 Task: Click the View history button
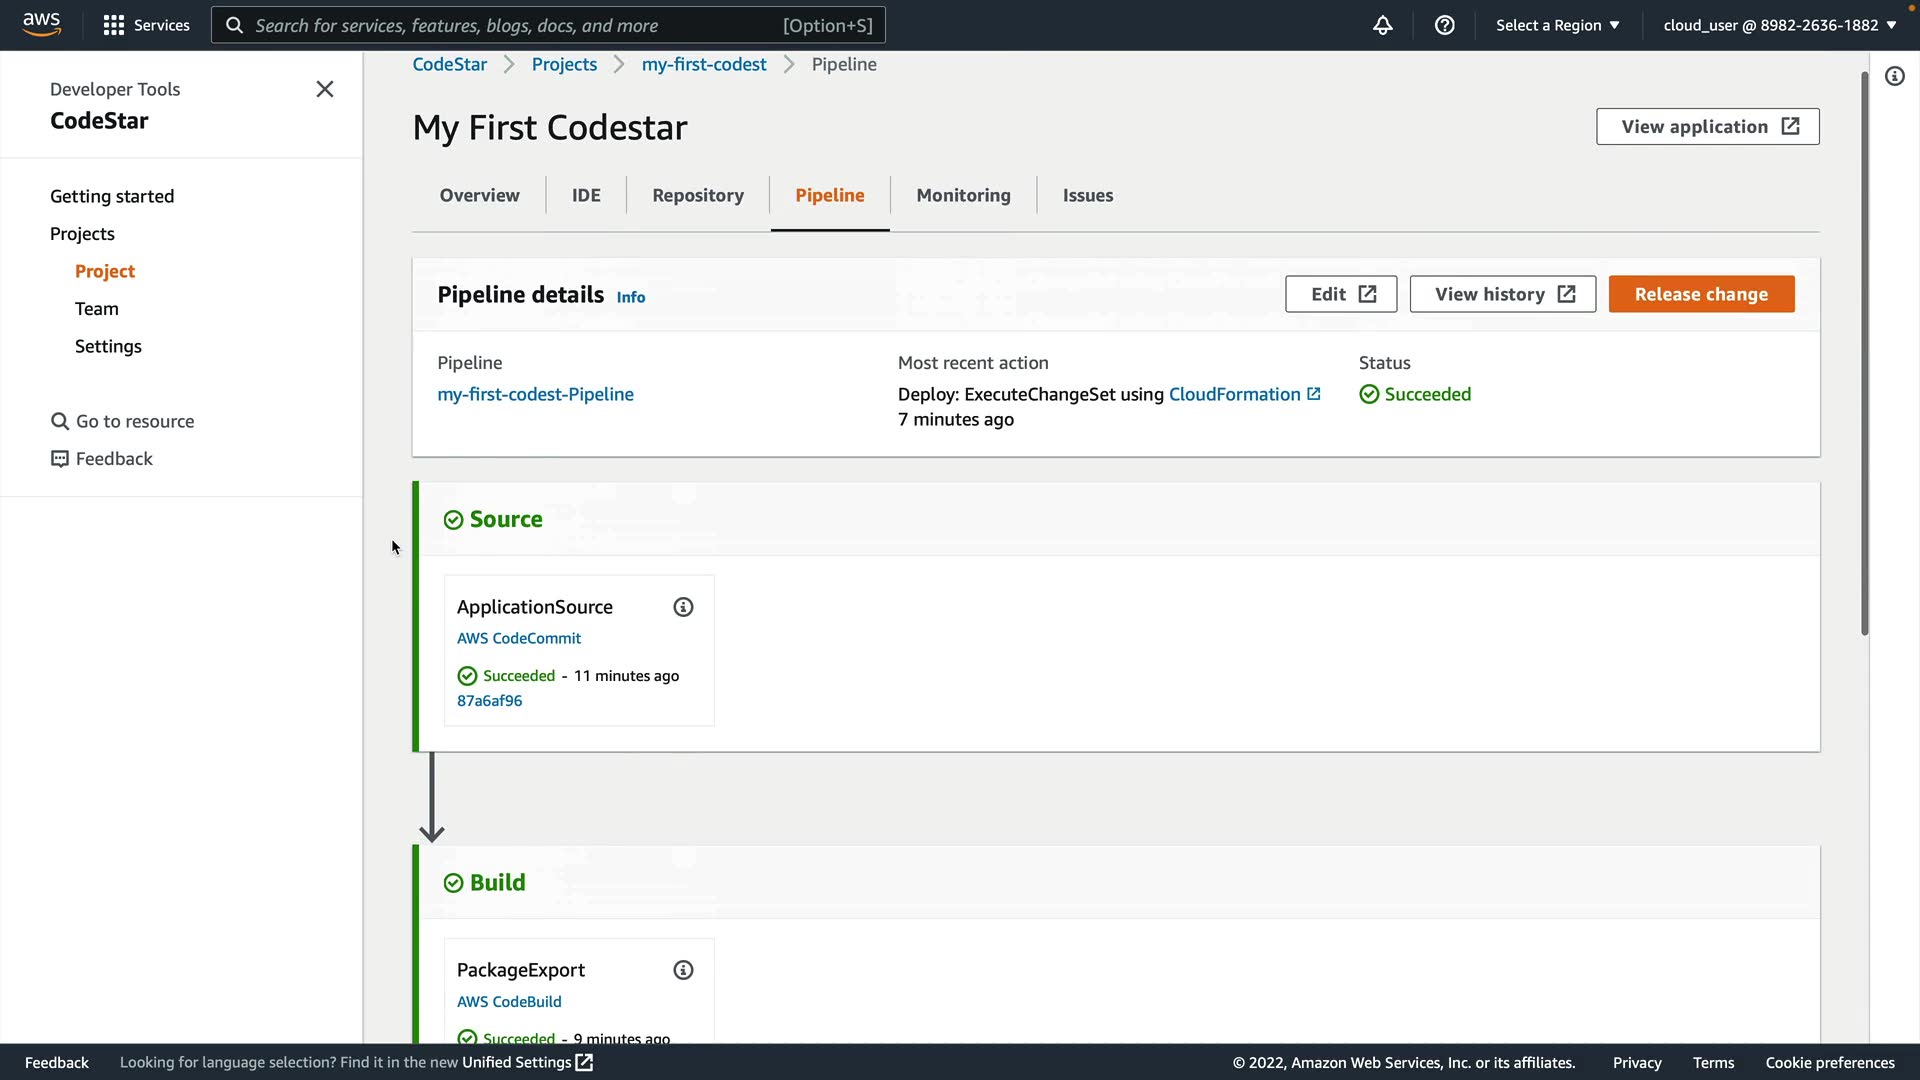pyautogui.click(x=1502, y=294)
